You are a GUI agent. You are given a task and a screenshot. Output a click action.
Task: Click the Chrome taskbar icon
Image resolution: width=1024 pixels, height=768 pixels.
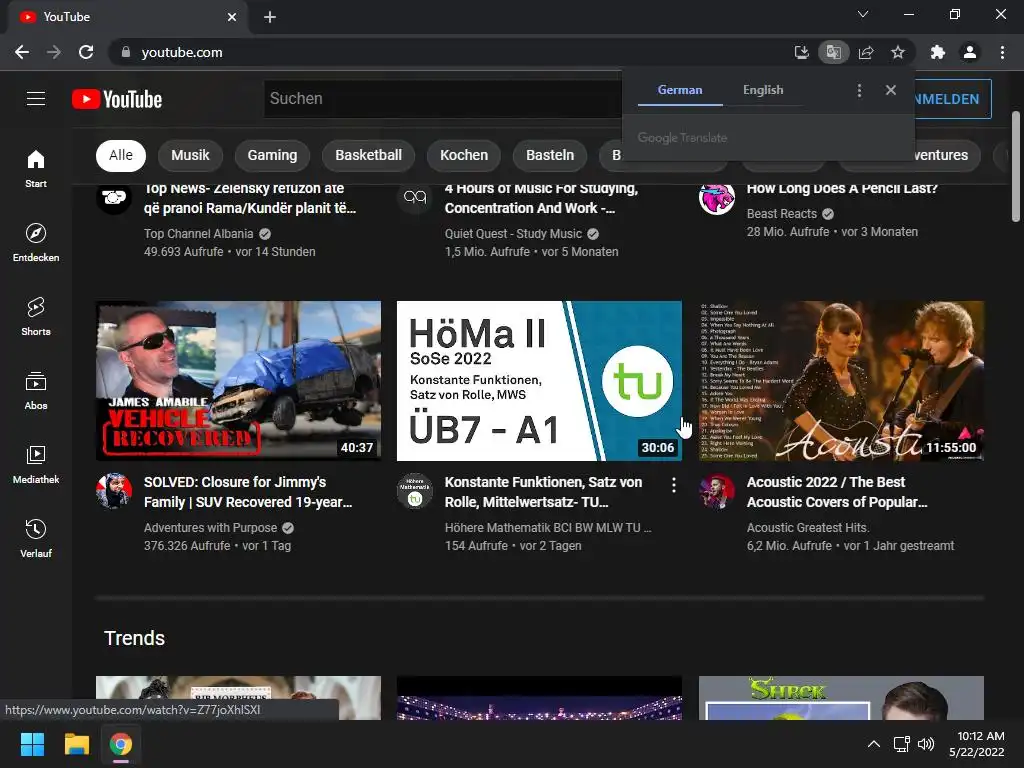tap(121, 744)
